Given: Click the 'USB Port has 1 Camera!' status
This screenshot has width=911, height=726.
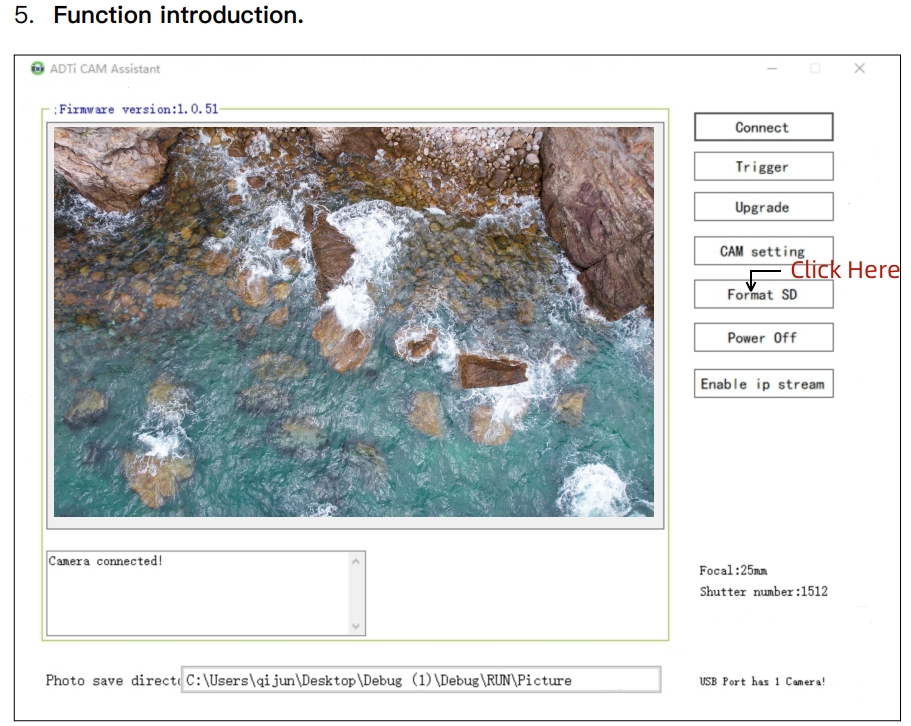Looking at the screenshot, I should pos(762,682).
